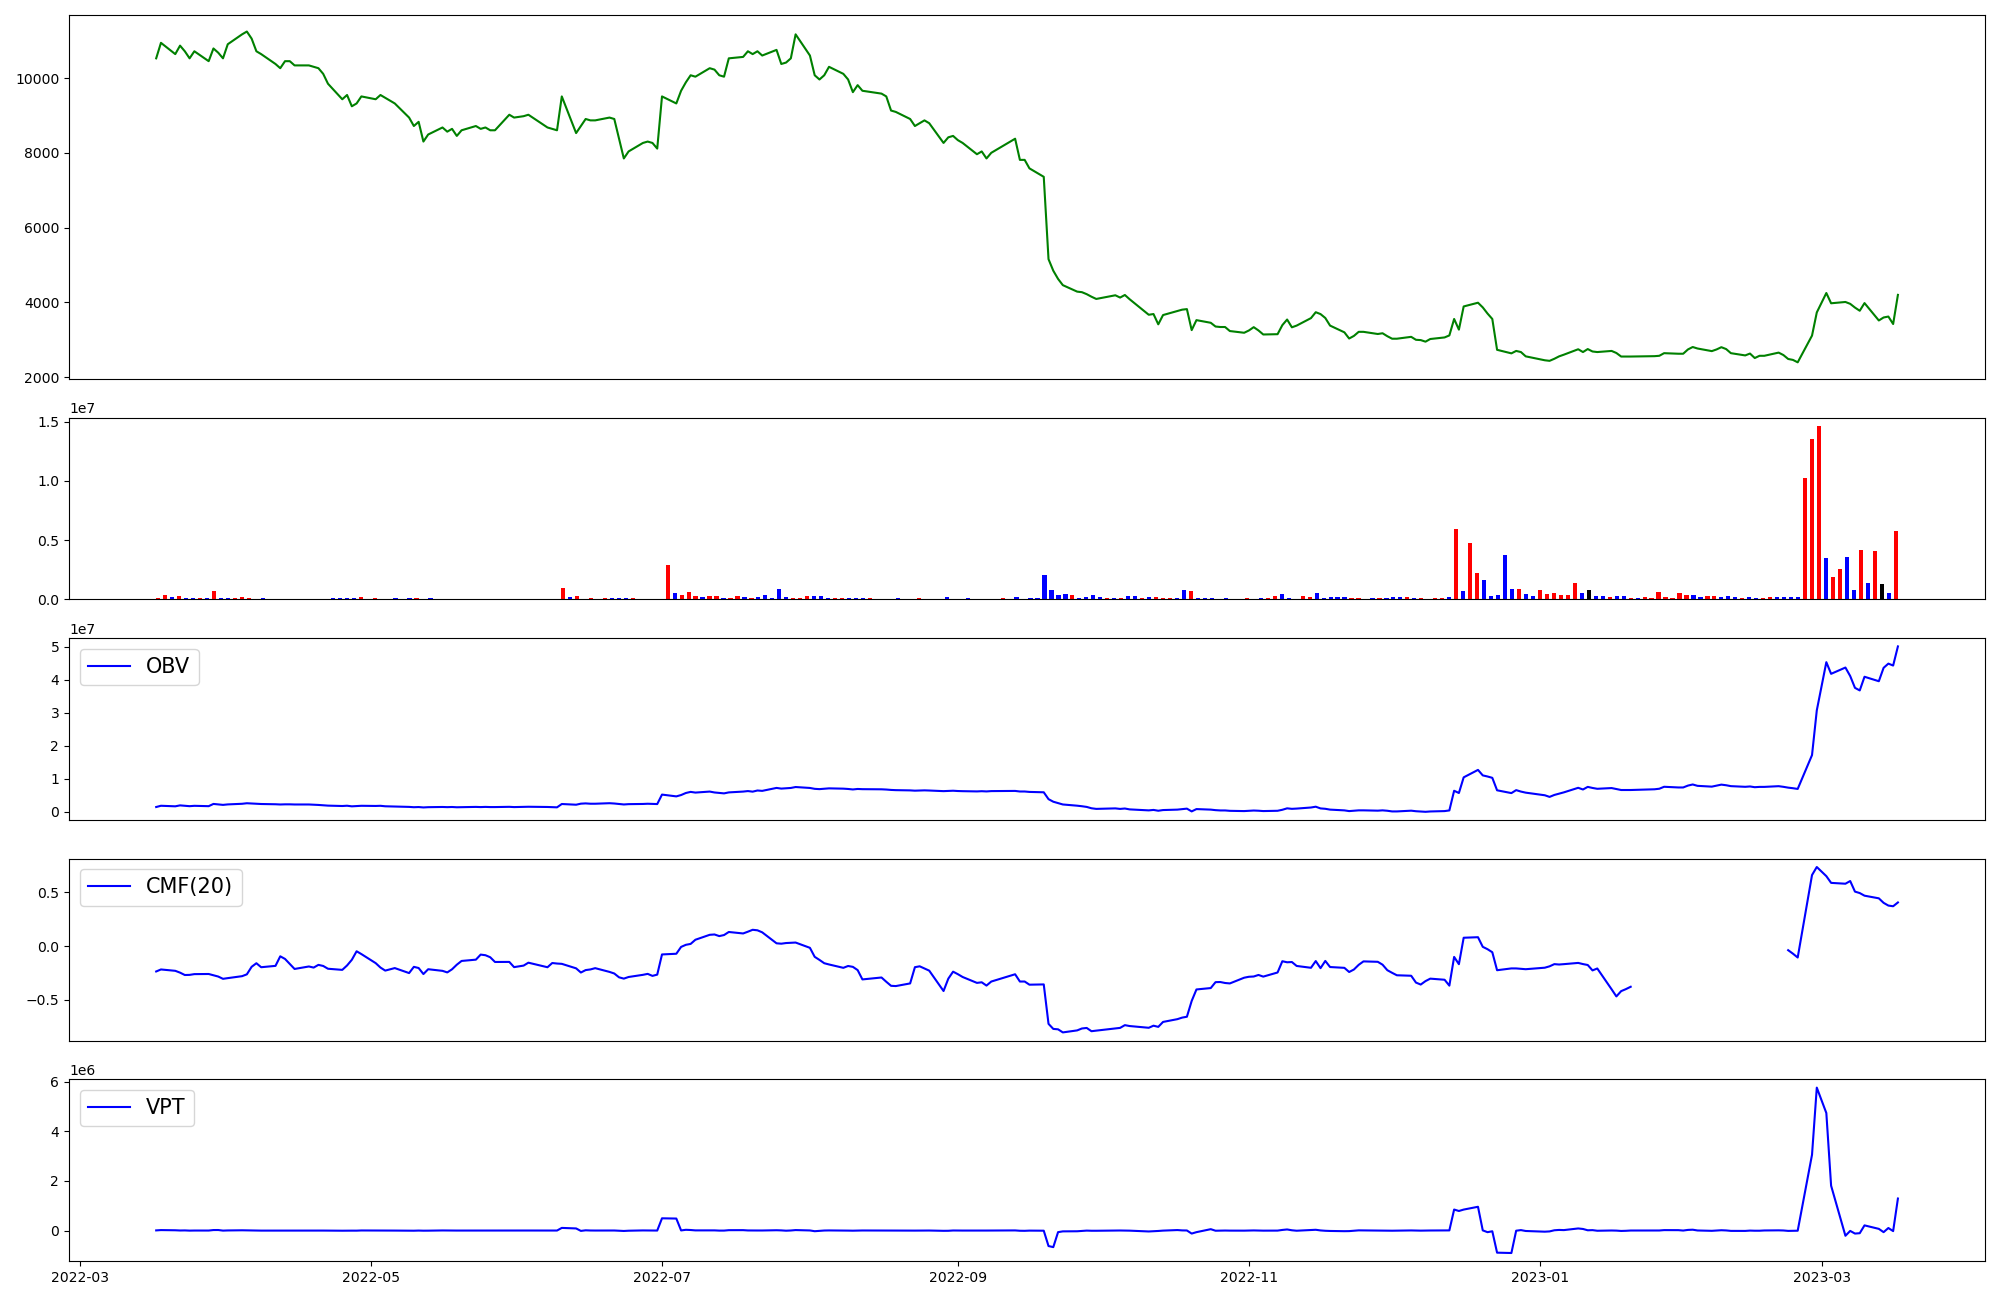The width and height of the screenshot is (2000, 1300).
Task: Click the blue line sample in VPT legend
Action: 110,1107
